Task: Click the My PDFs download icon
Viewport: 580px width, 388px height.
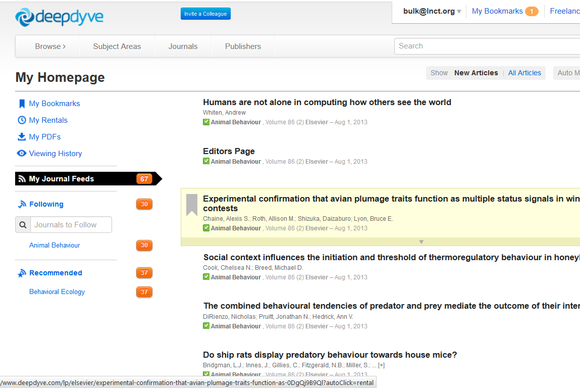Action: pos(22,137)
